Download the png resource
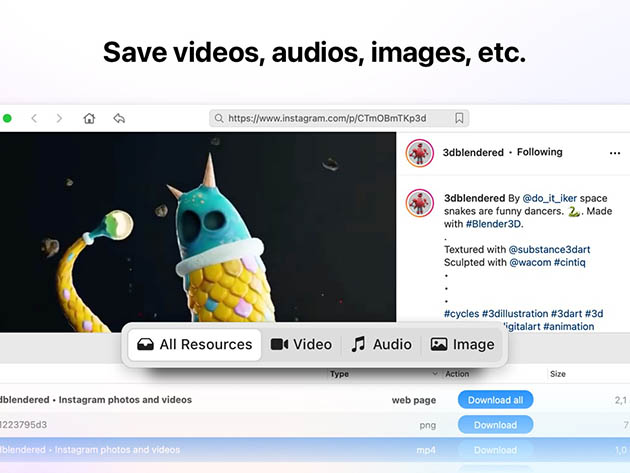The height and width of the screenshot is (473, 630). 495,425
